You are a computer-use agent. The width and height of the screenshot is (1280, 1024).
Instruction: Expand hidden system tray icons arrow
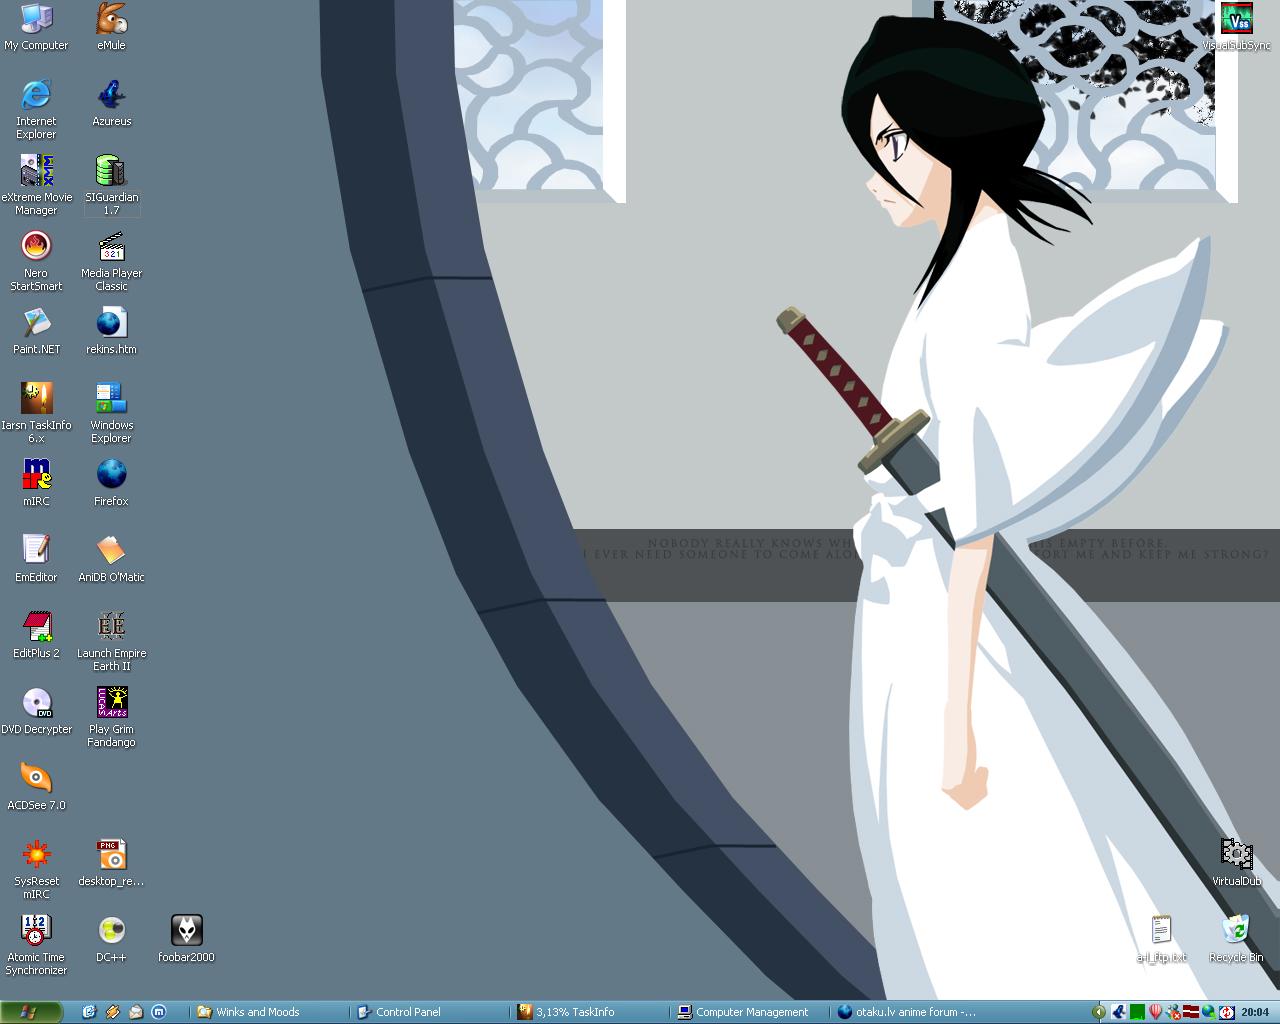(1099, 1012)
